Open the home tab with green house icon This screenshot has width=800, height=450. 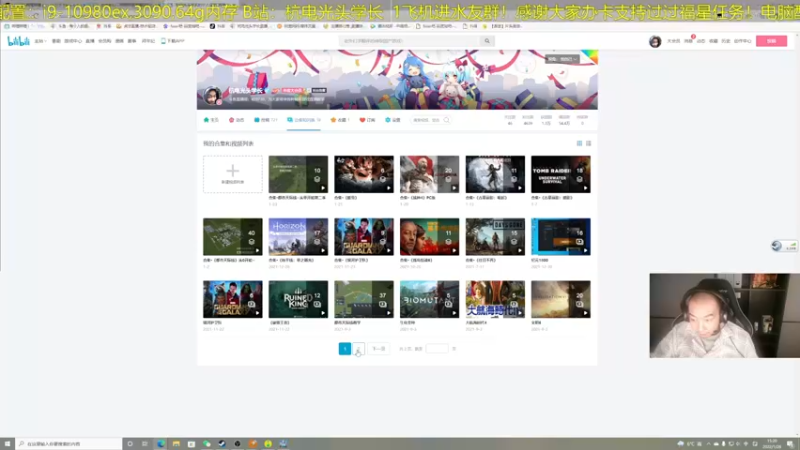coord(211,120)
